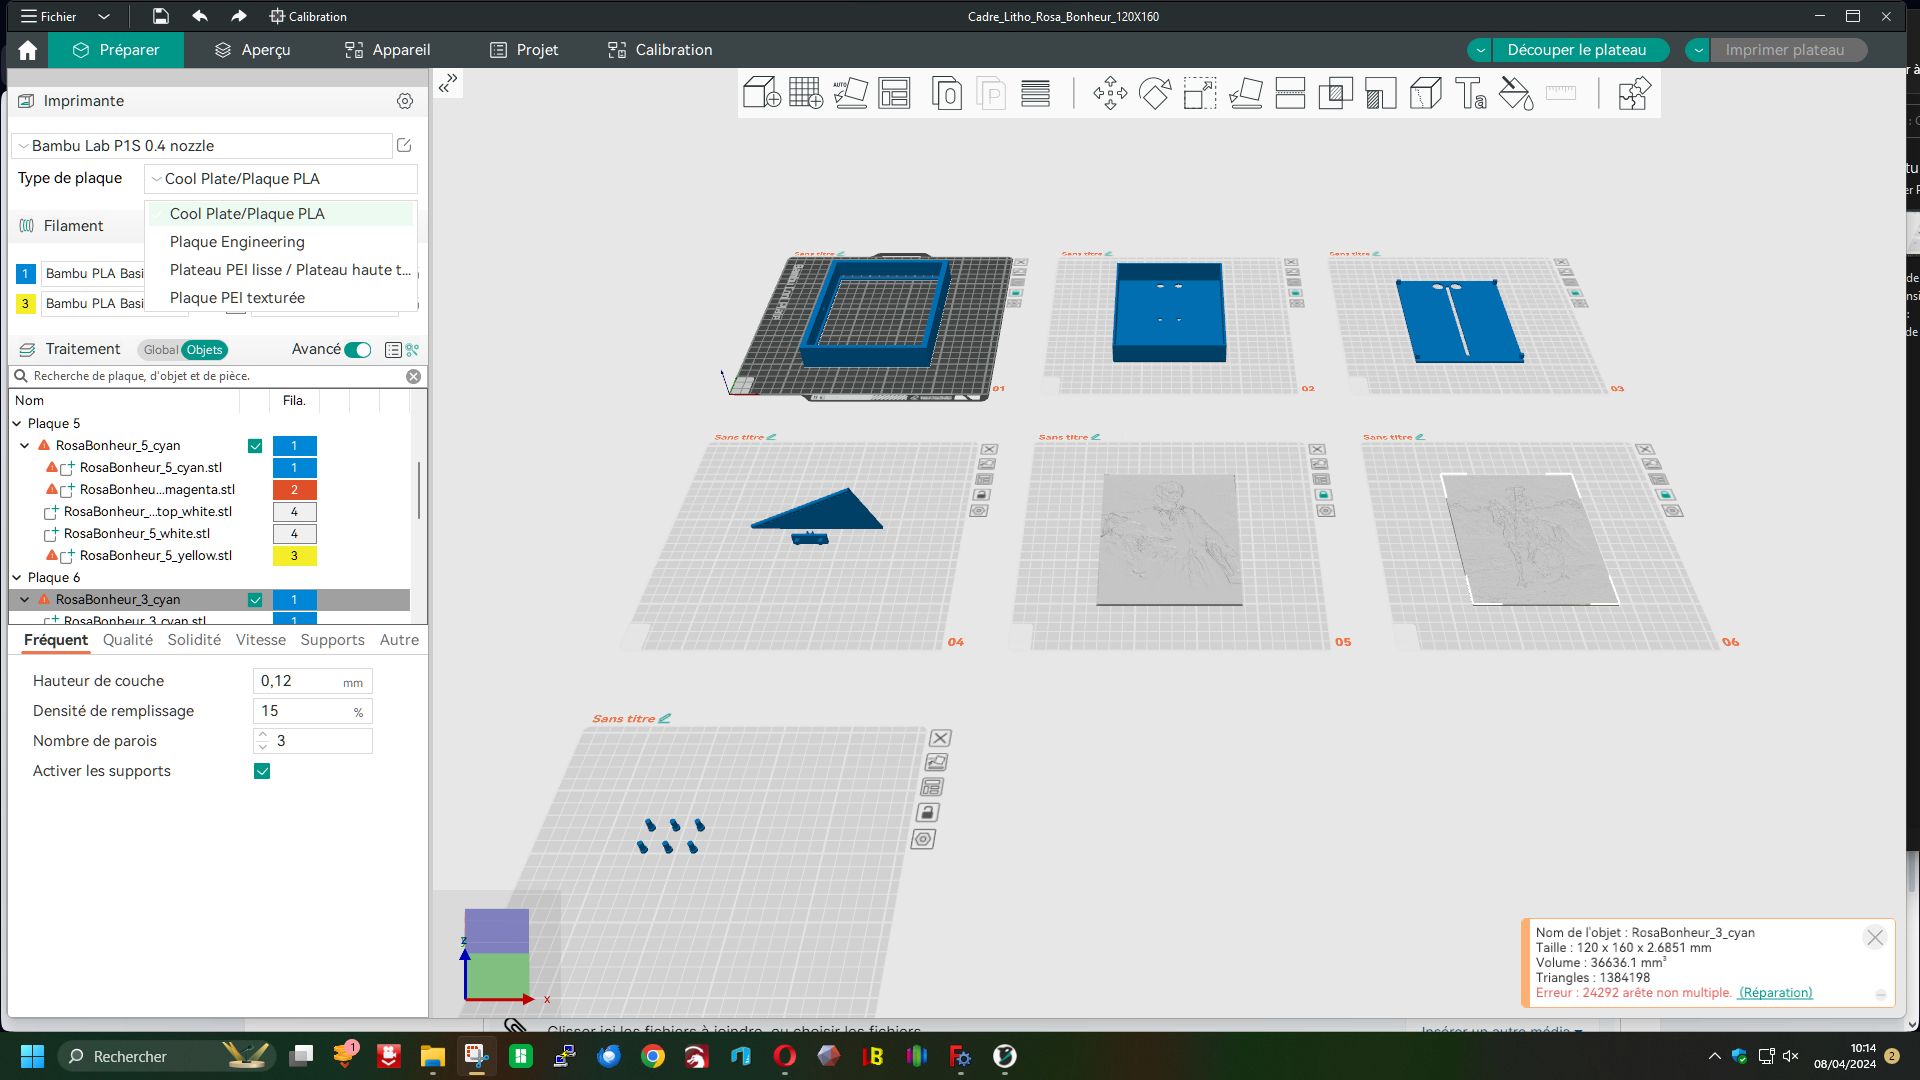
Task: Select the Move tool in toolbar
Action: [1110, 93]
